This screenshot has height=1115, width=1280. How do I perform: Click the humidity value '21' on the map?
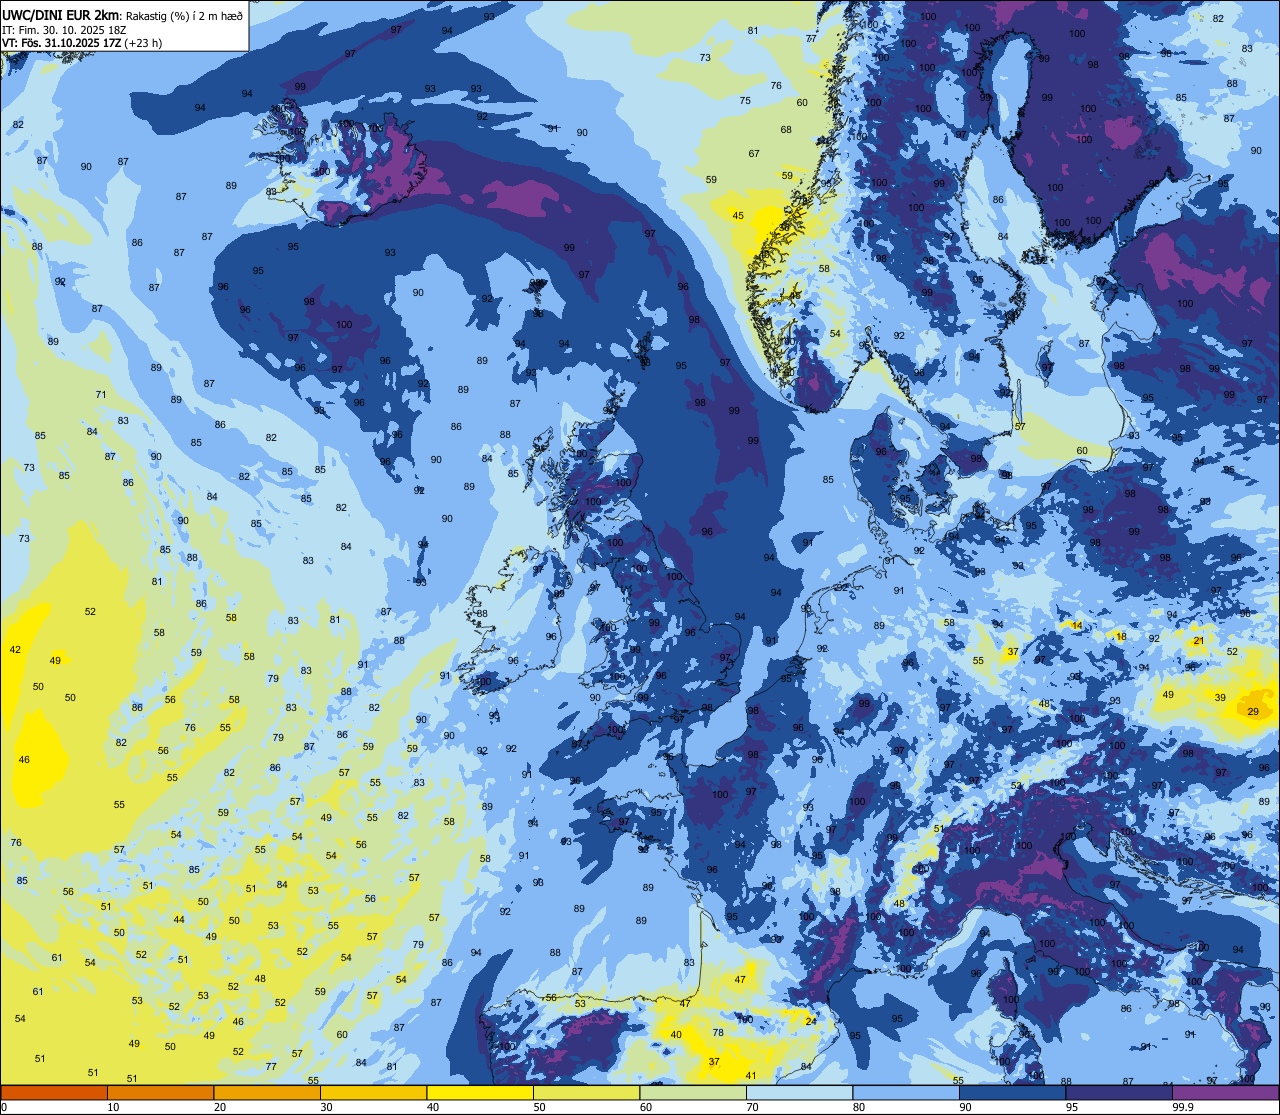pos(1198,640)
